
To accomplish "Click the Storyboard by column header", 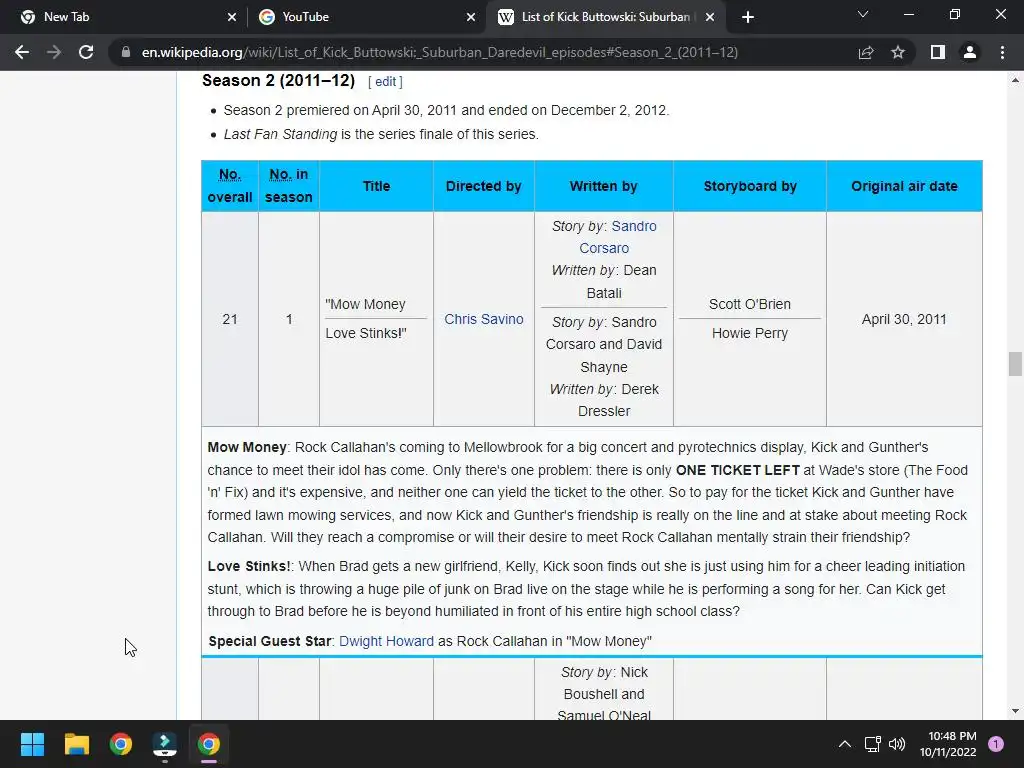I will click(x=750, y=186).
